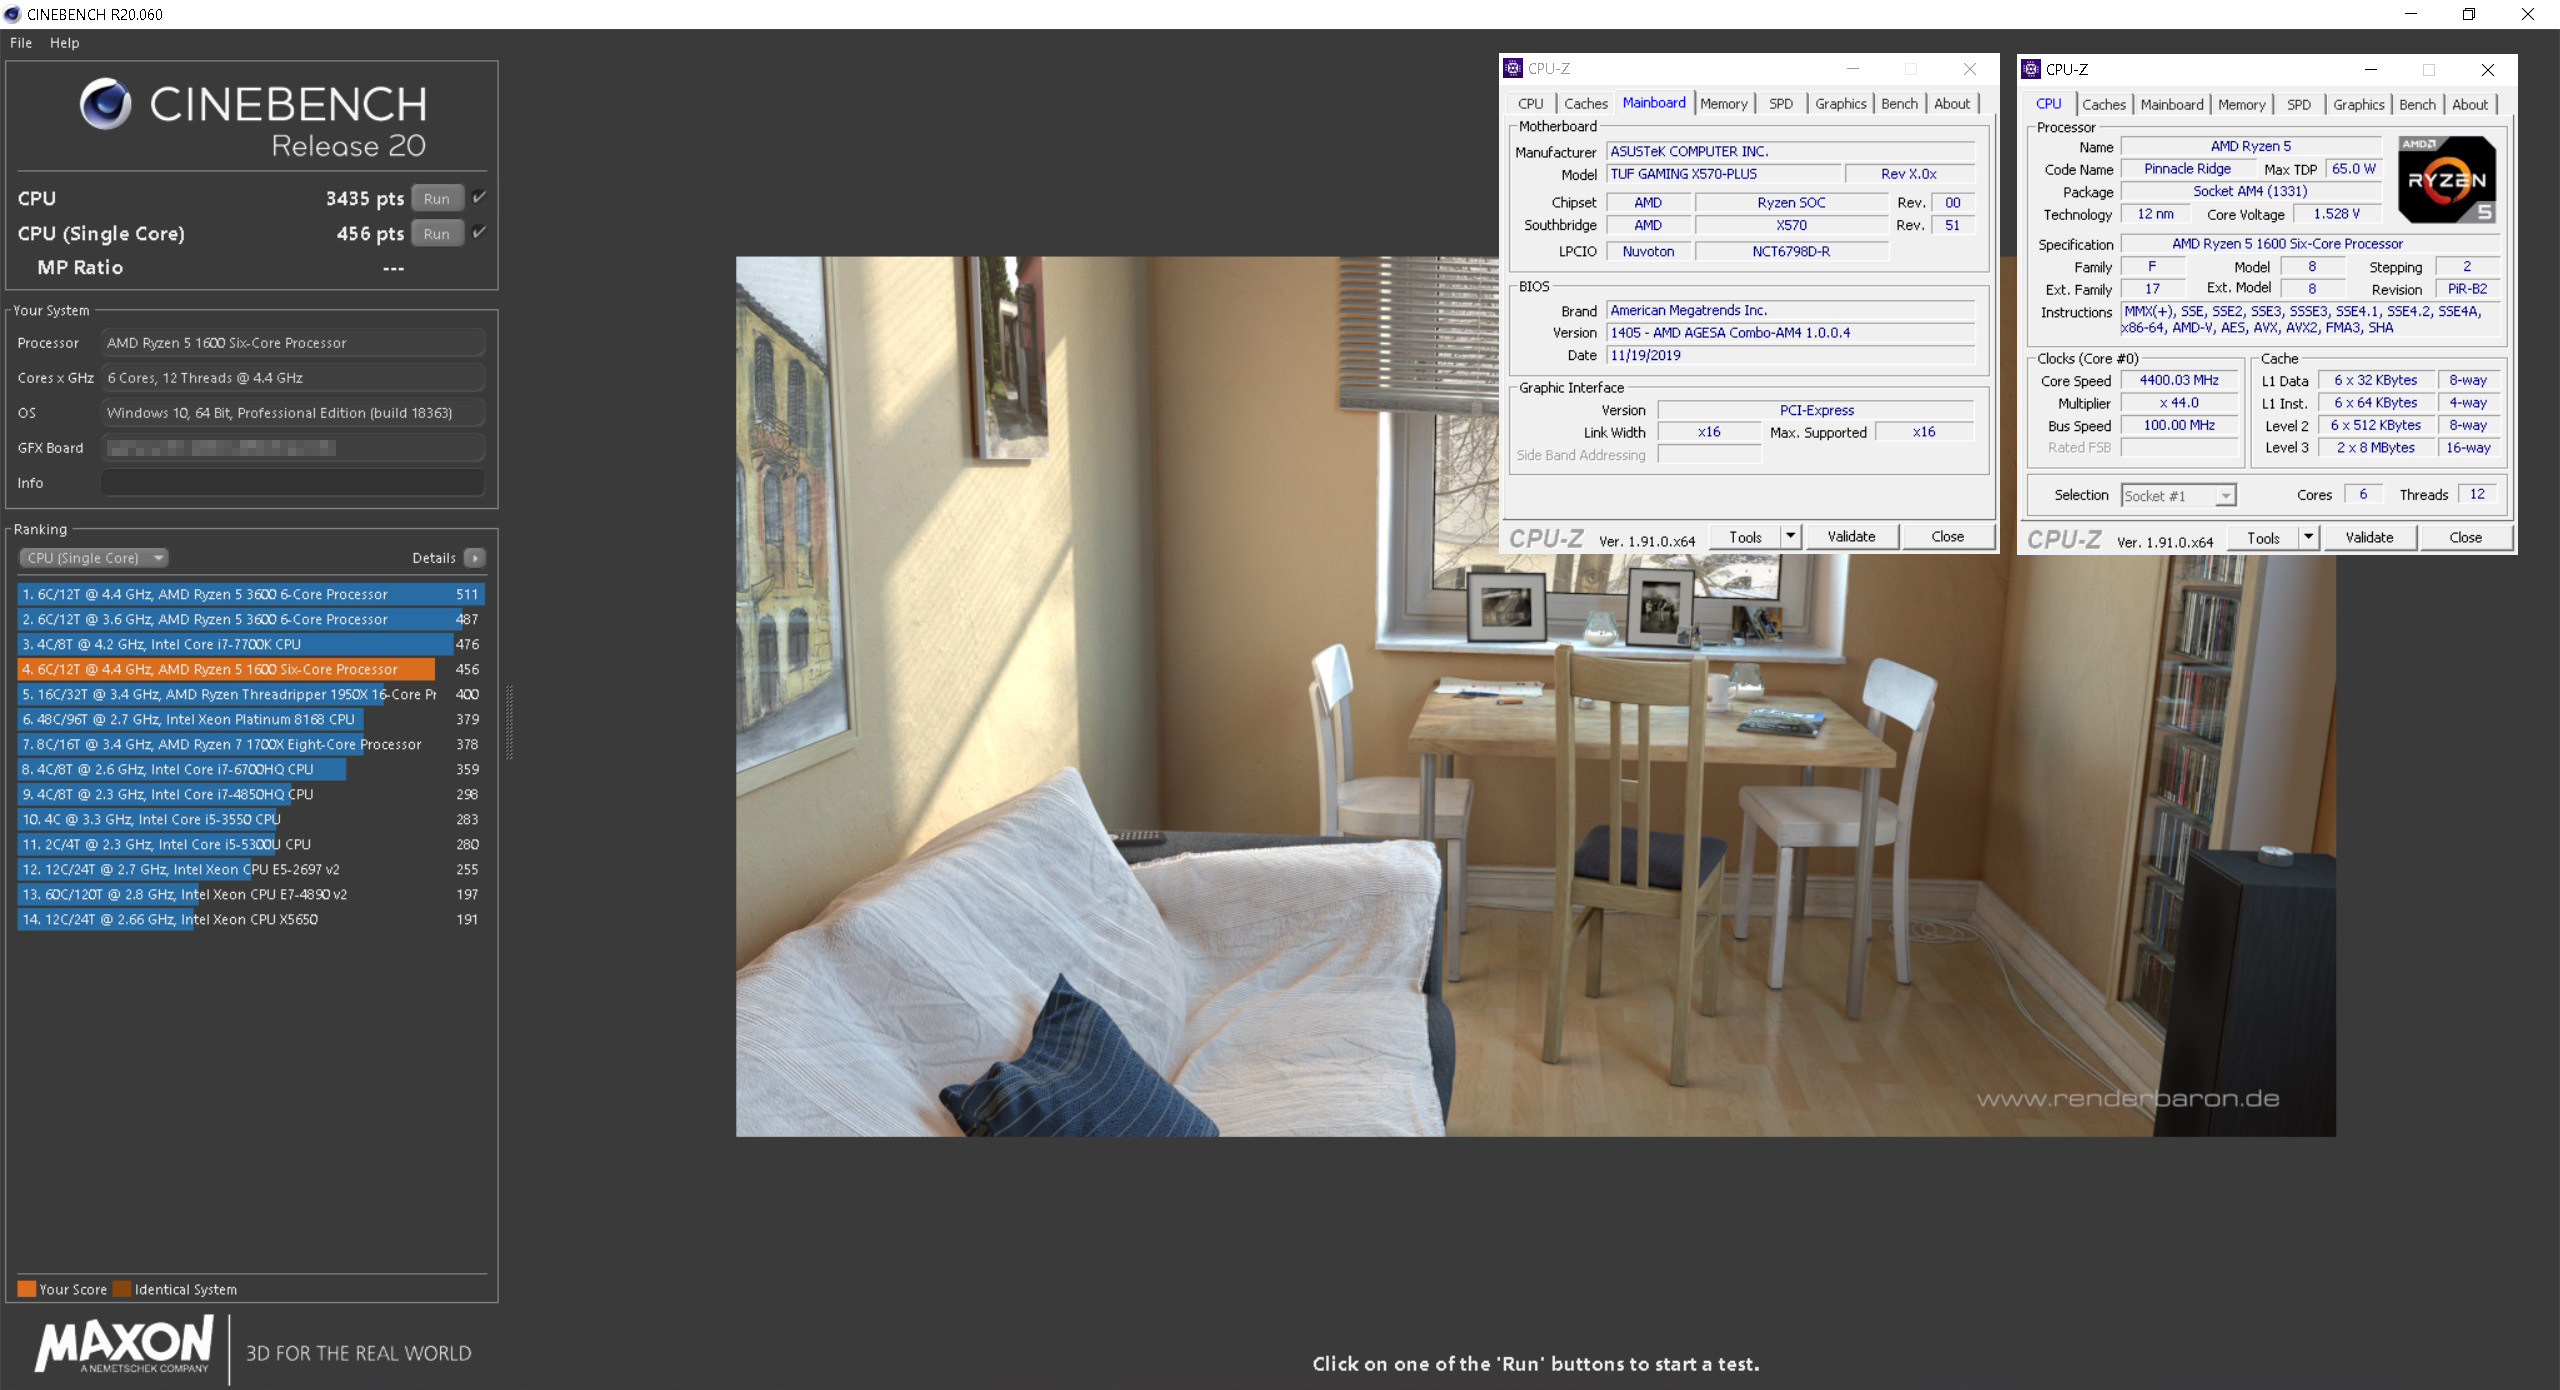Minimize the right CPU-Z window
2560x1390 pixels.
coord(2370,70)
